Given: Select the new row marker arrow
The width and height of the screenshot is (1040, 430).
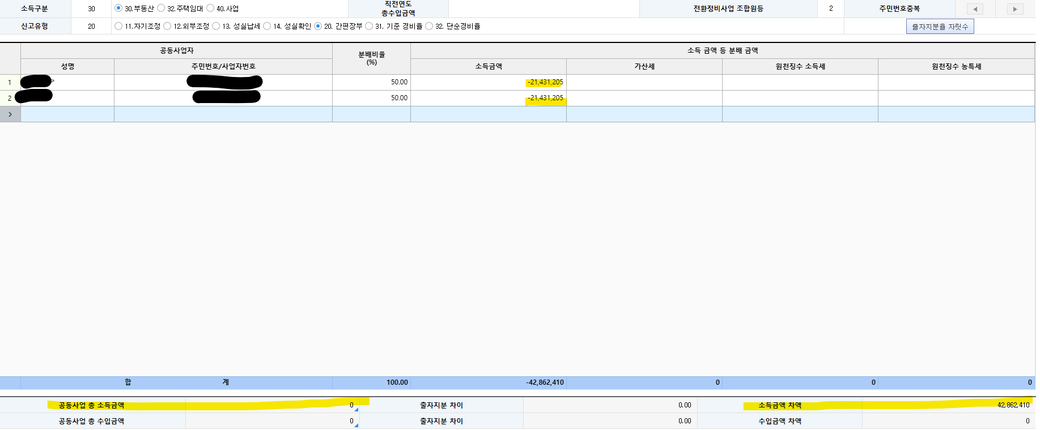Looking at the screenshot, I should 10,114.
